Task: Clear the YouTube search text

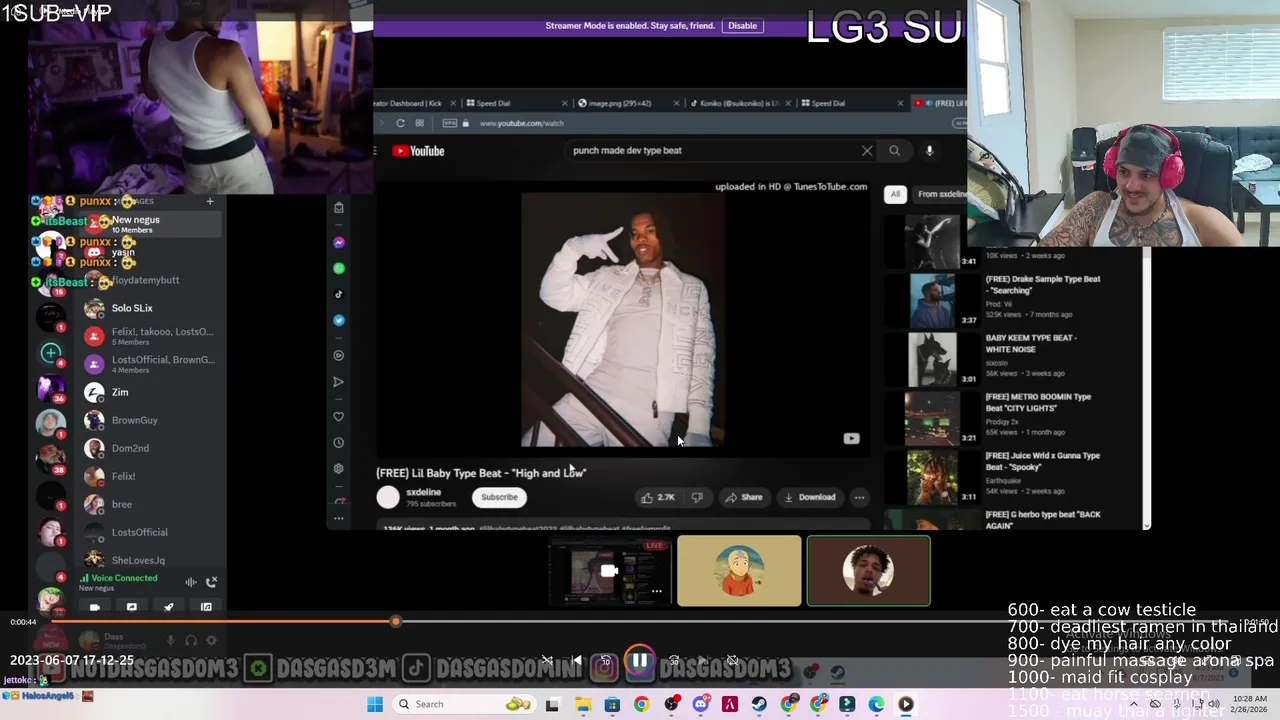Action: pyautogui.click(x=867, y=151)
